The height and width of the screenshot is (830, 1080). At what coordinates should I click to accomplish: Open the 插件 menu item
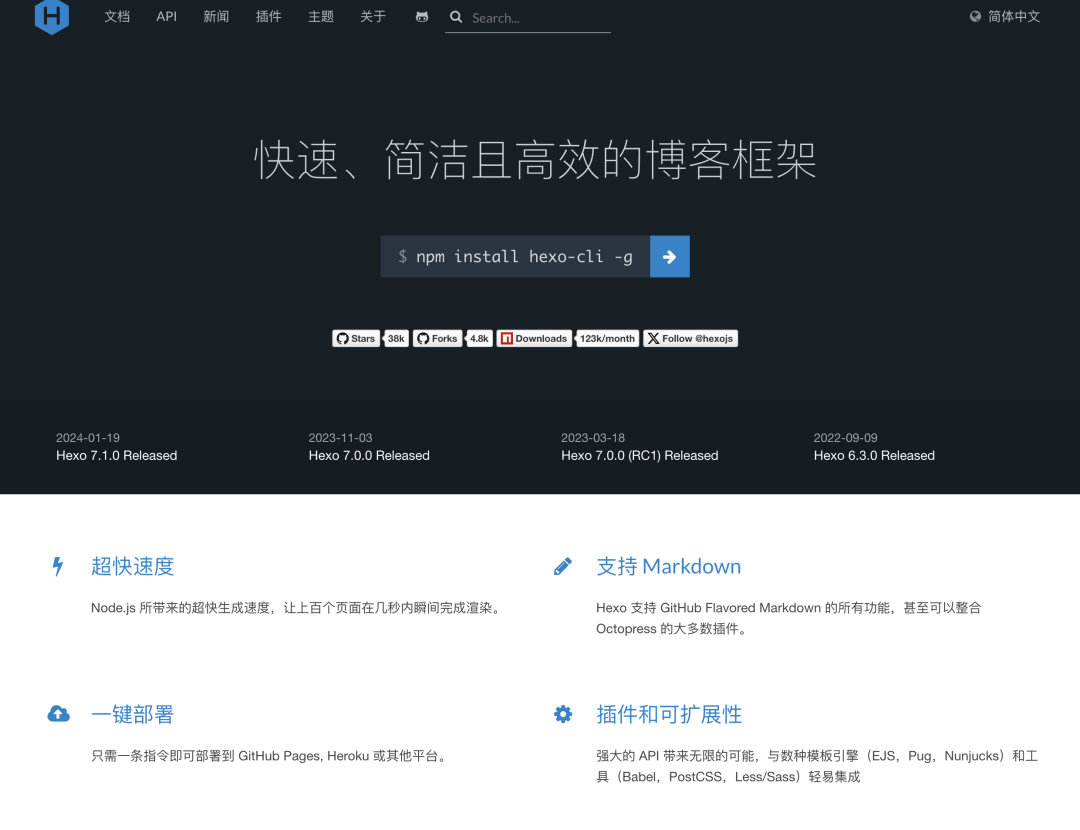coord(269,17)
